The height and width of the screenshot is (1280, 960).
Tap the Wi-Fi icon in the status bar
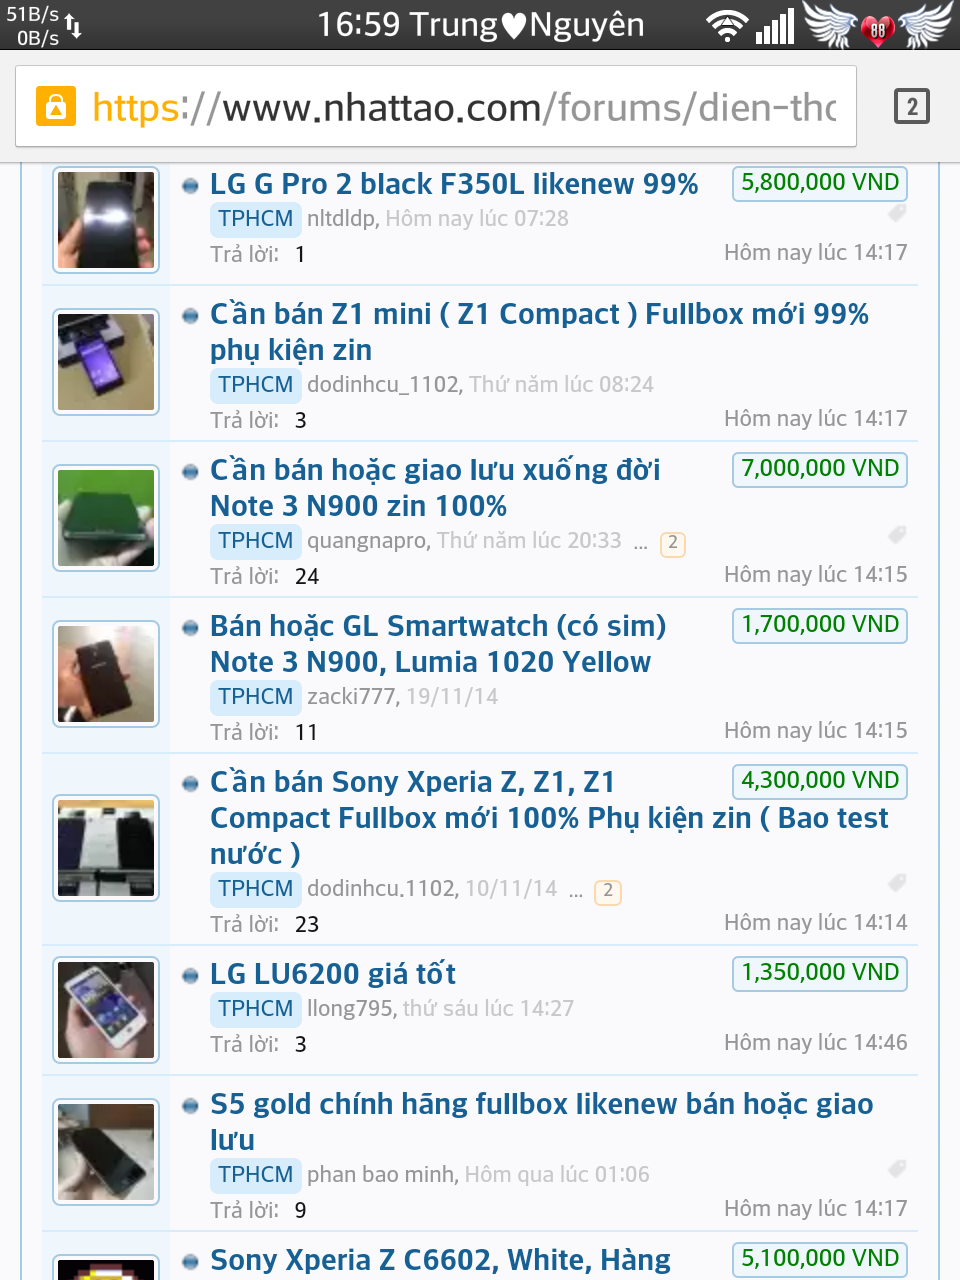[727, 26]
